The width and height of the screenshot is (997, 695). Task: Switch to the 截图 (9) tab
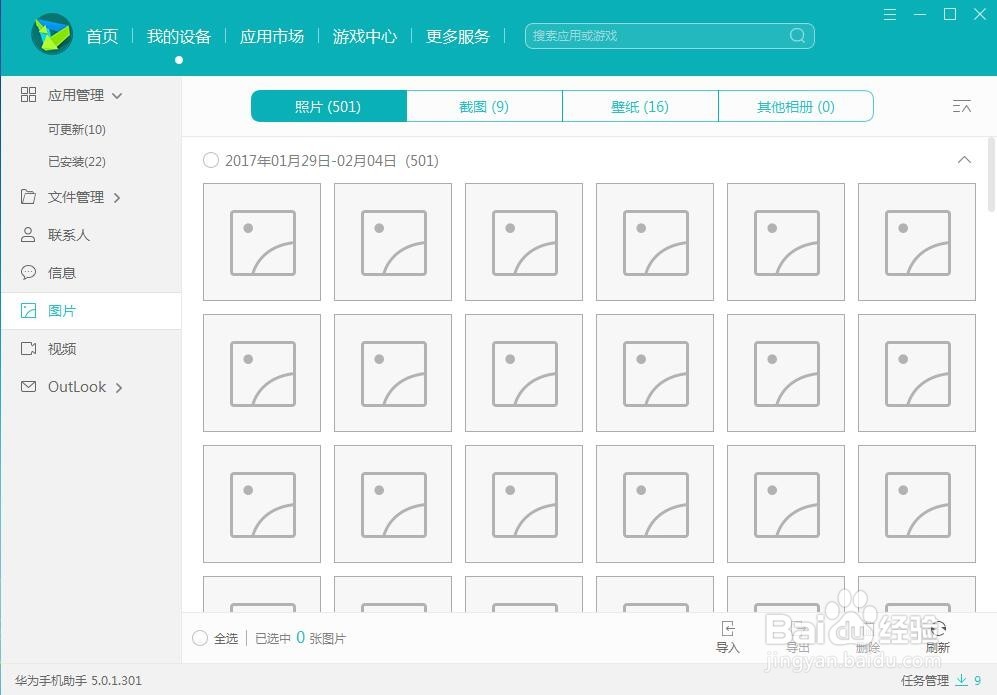485,106
